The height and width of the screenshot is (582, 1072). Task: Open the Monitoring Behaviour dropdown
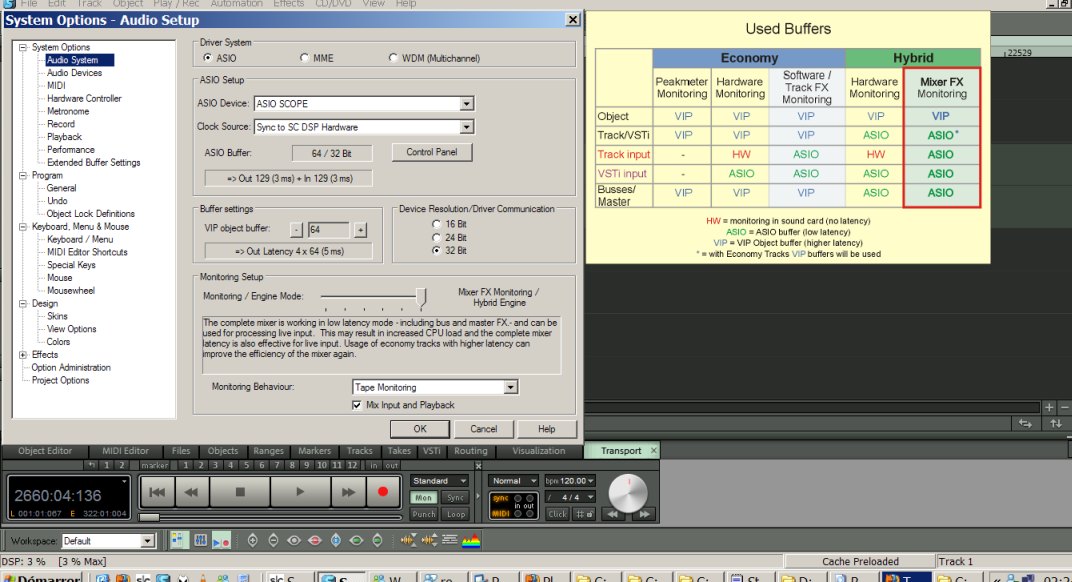pos(510,387)
